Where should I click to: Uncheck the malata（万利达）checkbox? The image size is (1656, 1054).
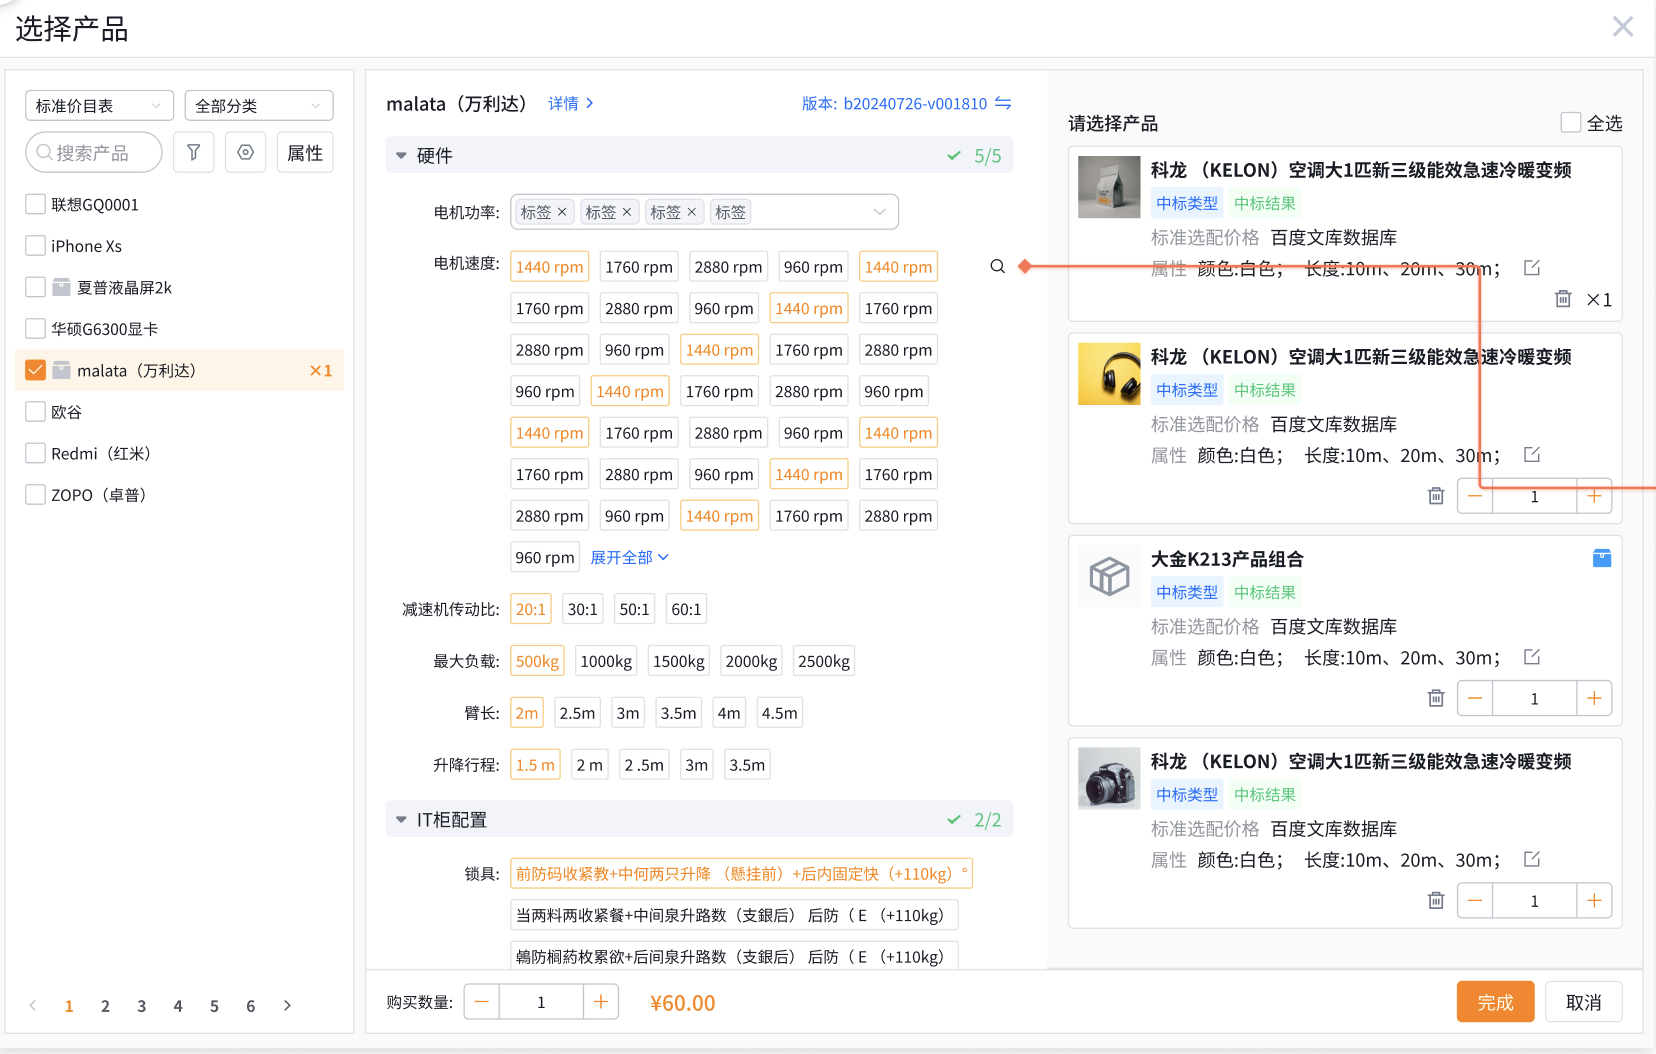(x=35, y=370)
